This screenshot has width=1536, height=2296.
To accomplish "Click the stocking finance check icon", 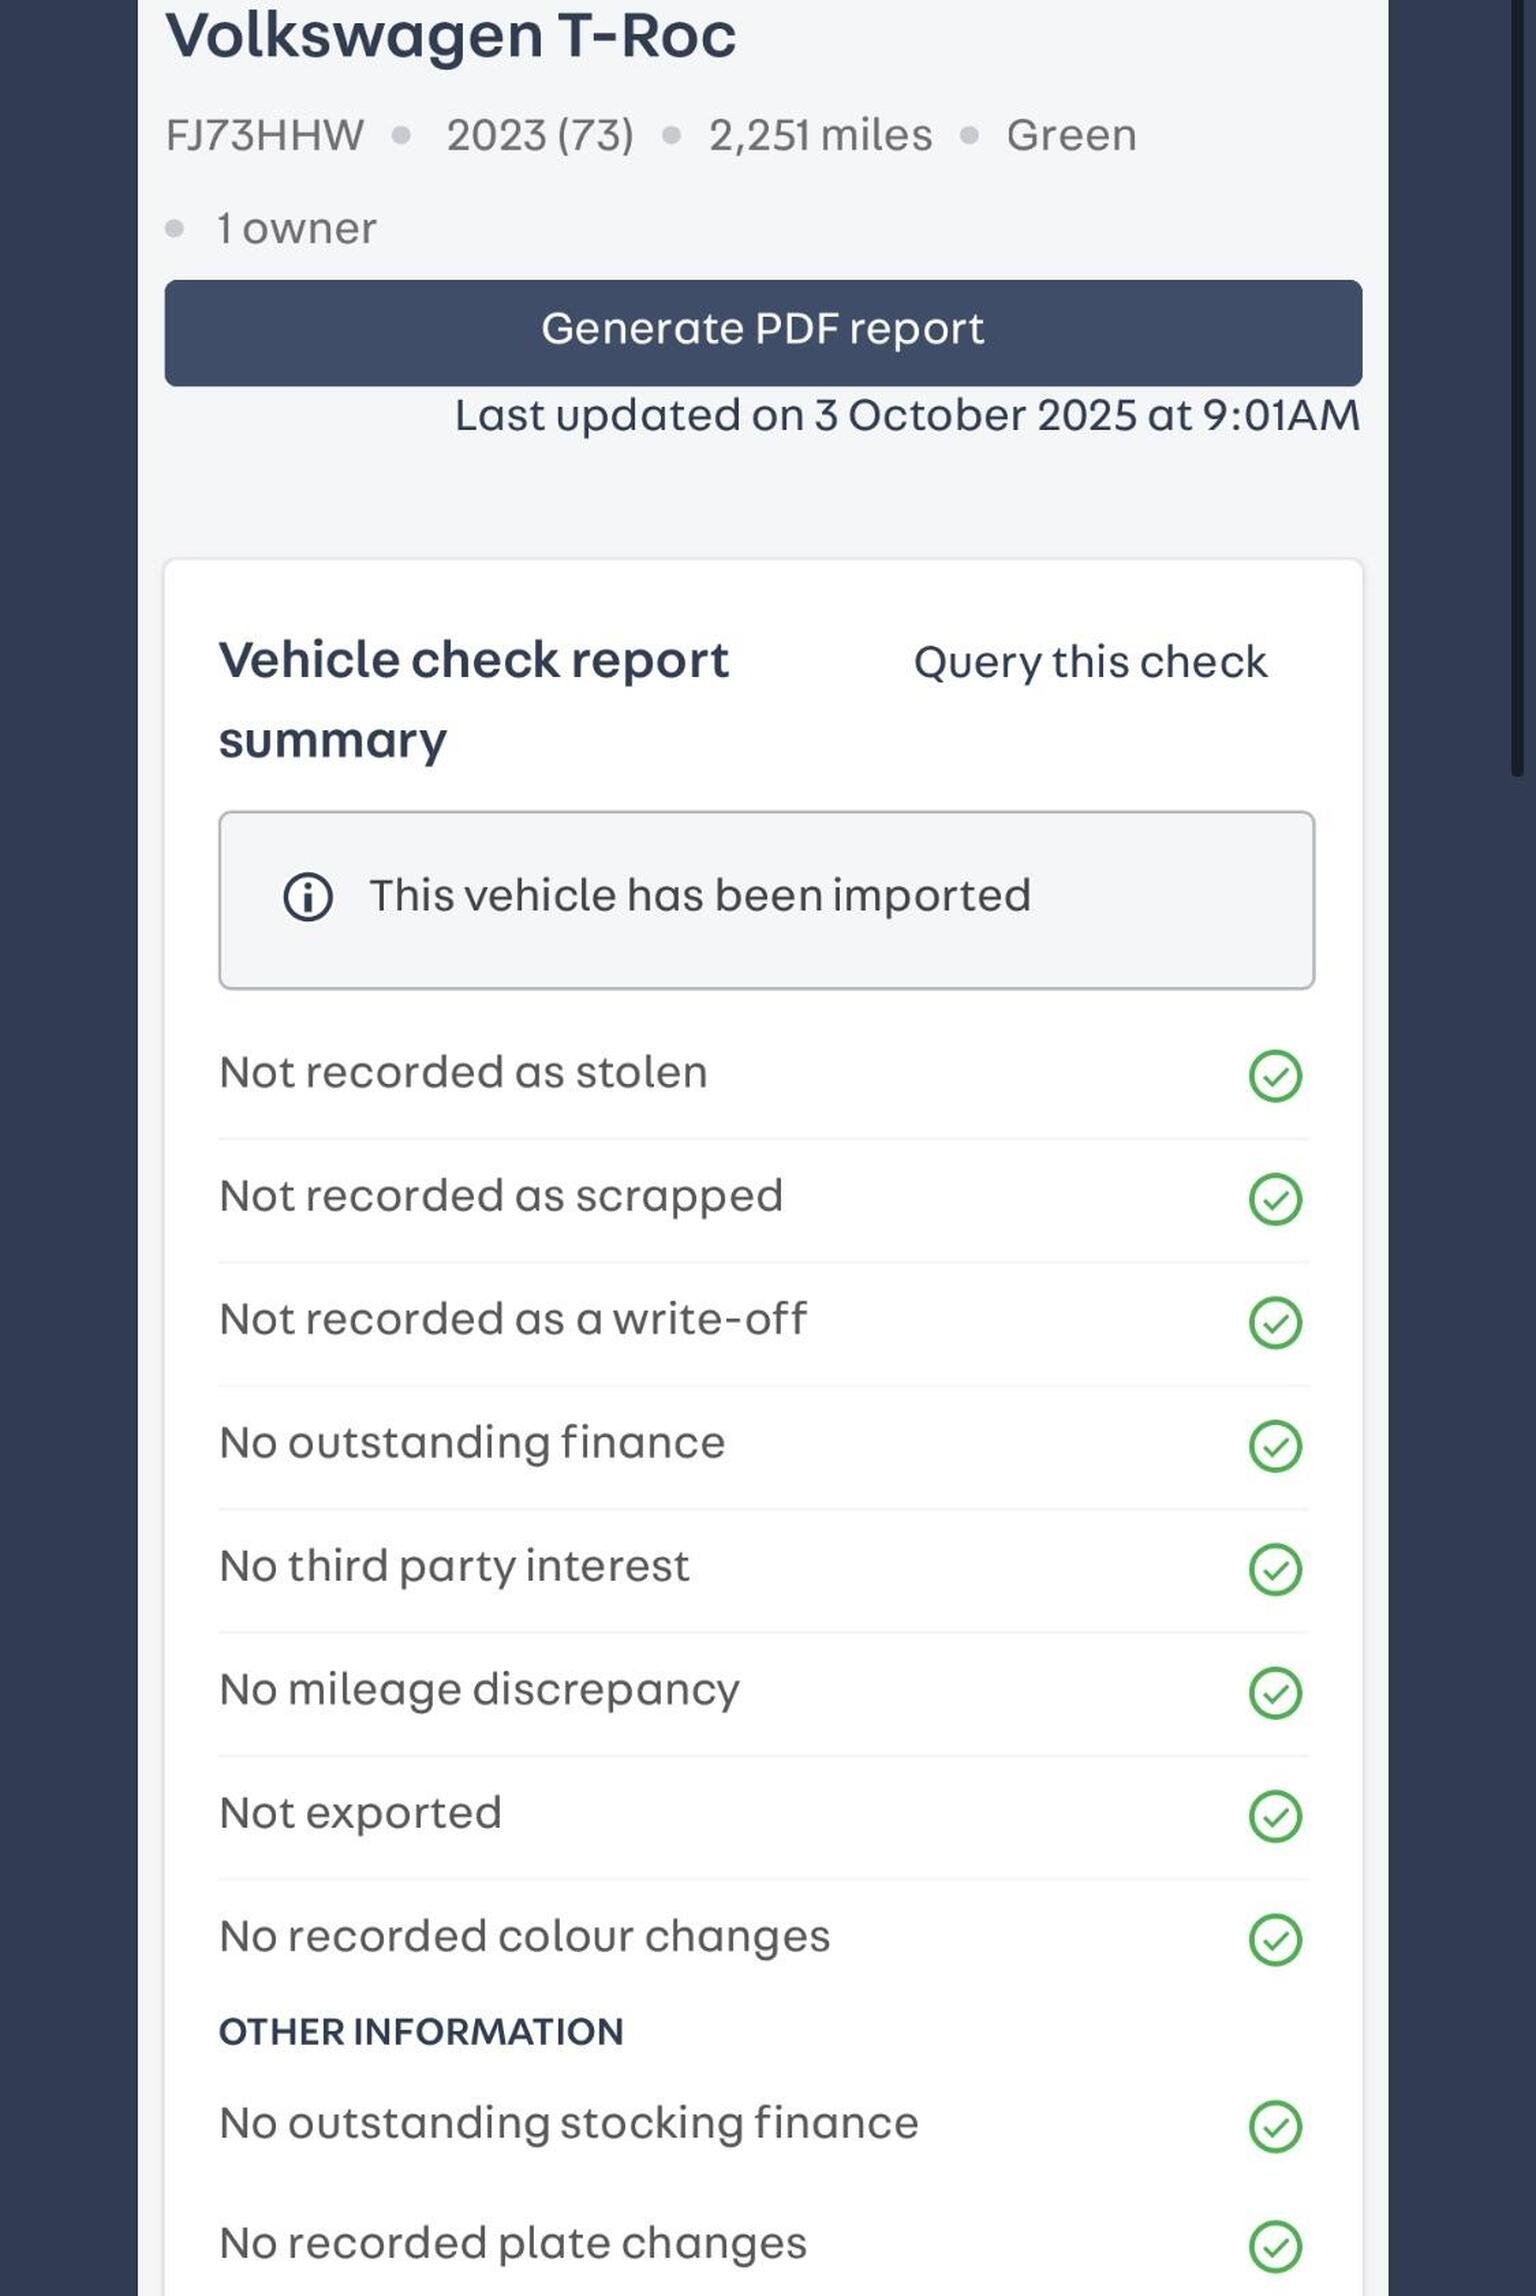I will point(1275,2126).
